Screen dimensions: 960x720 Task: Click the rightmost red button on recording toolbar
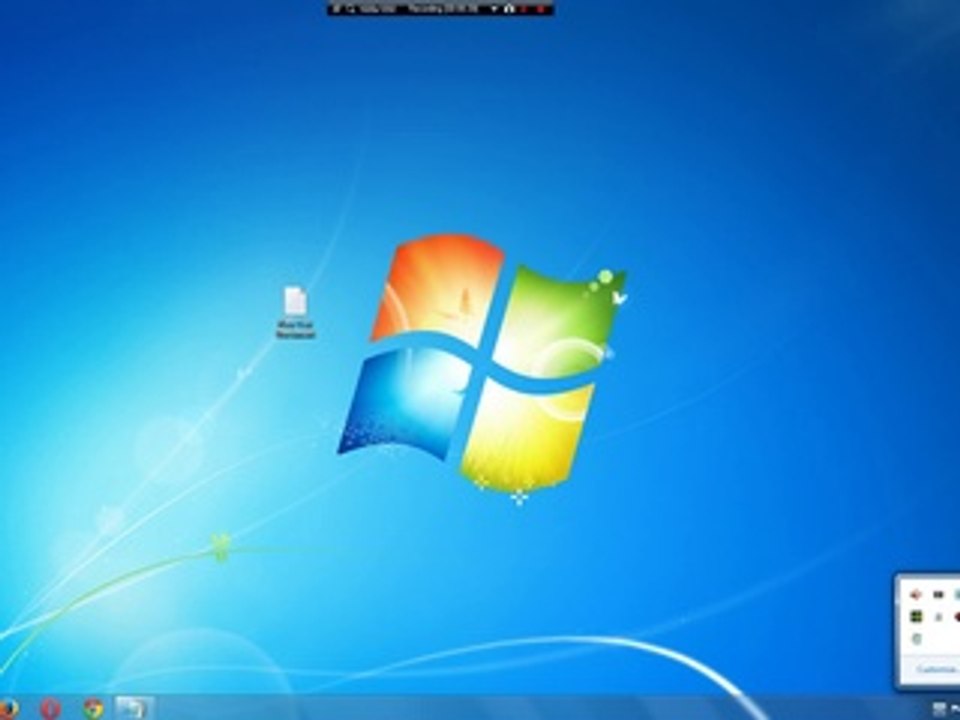tap(541, 9)
